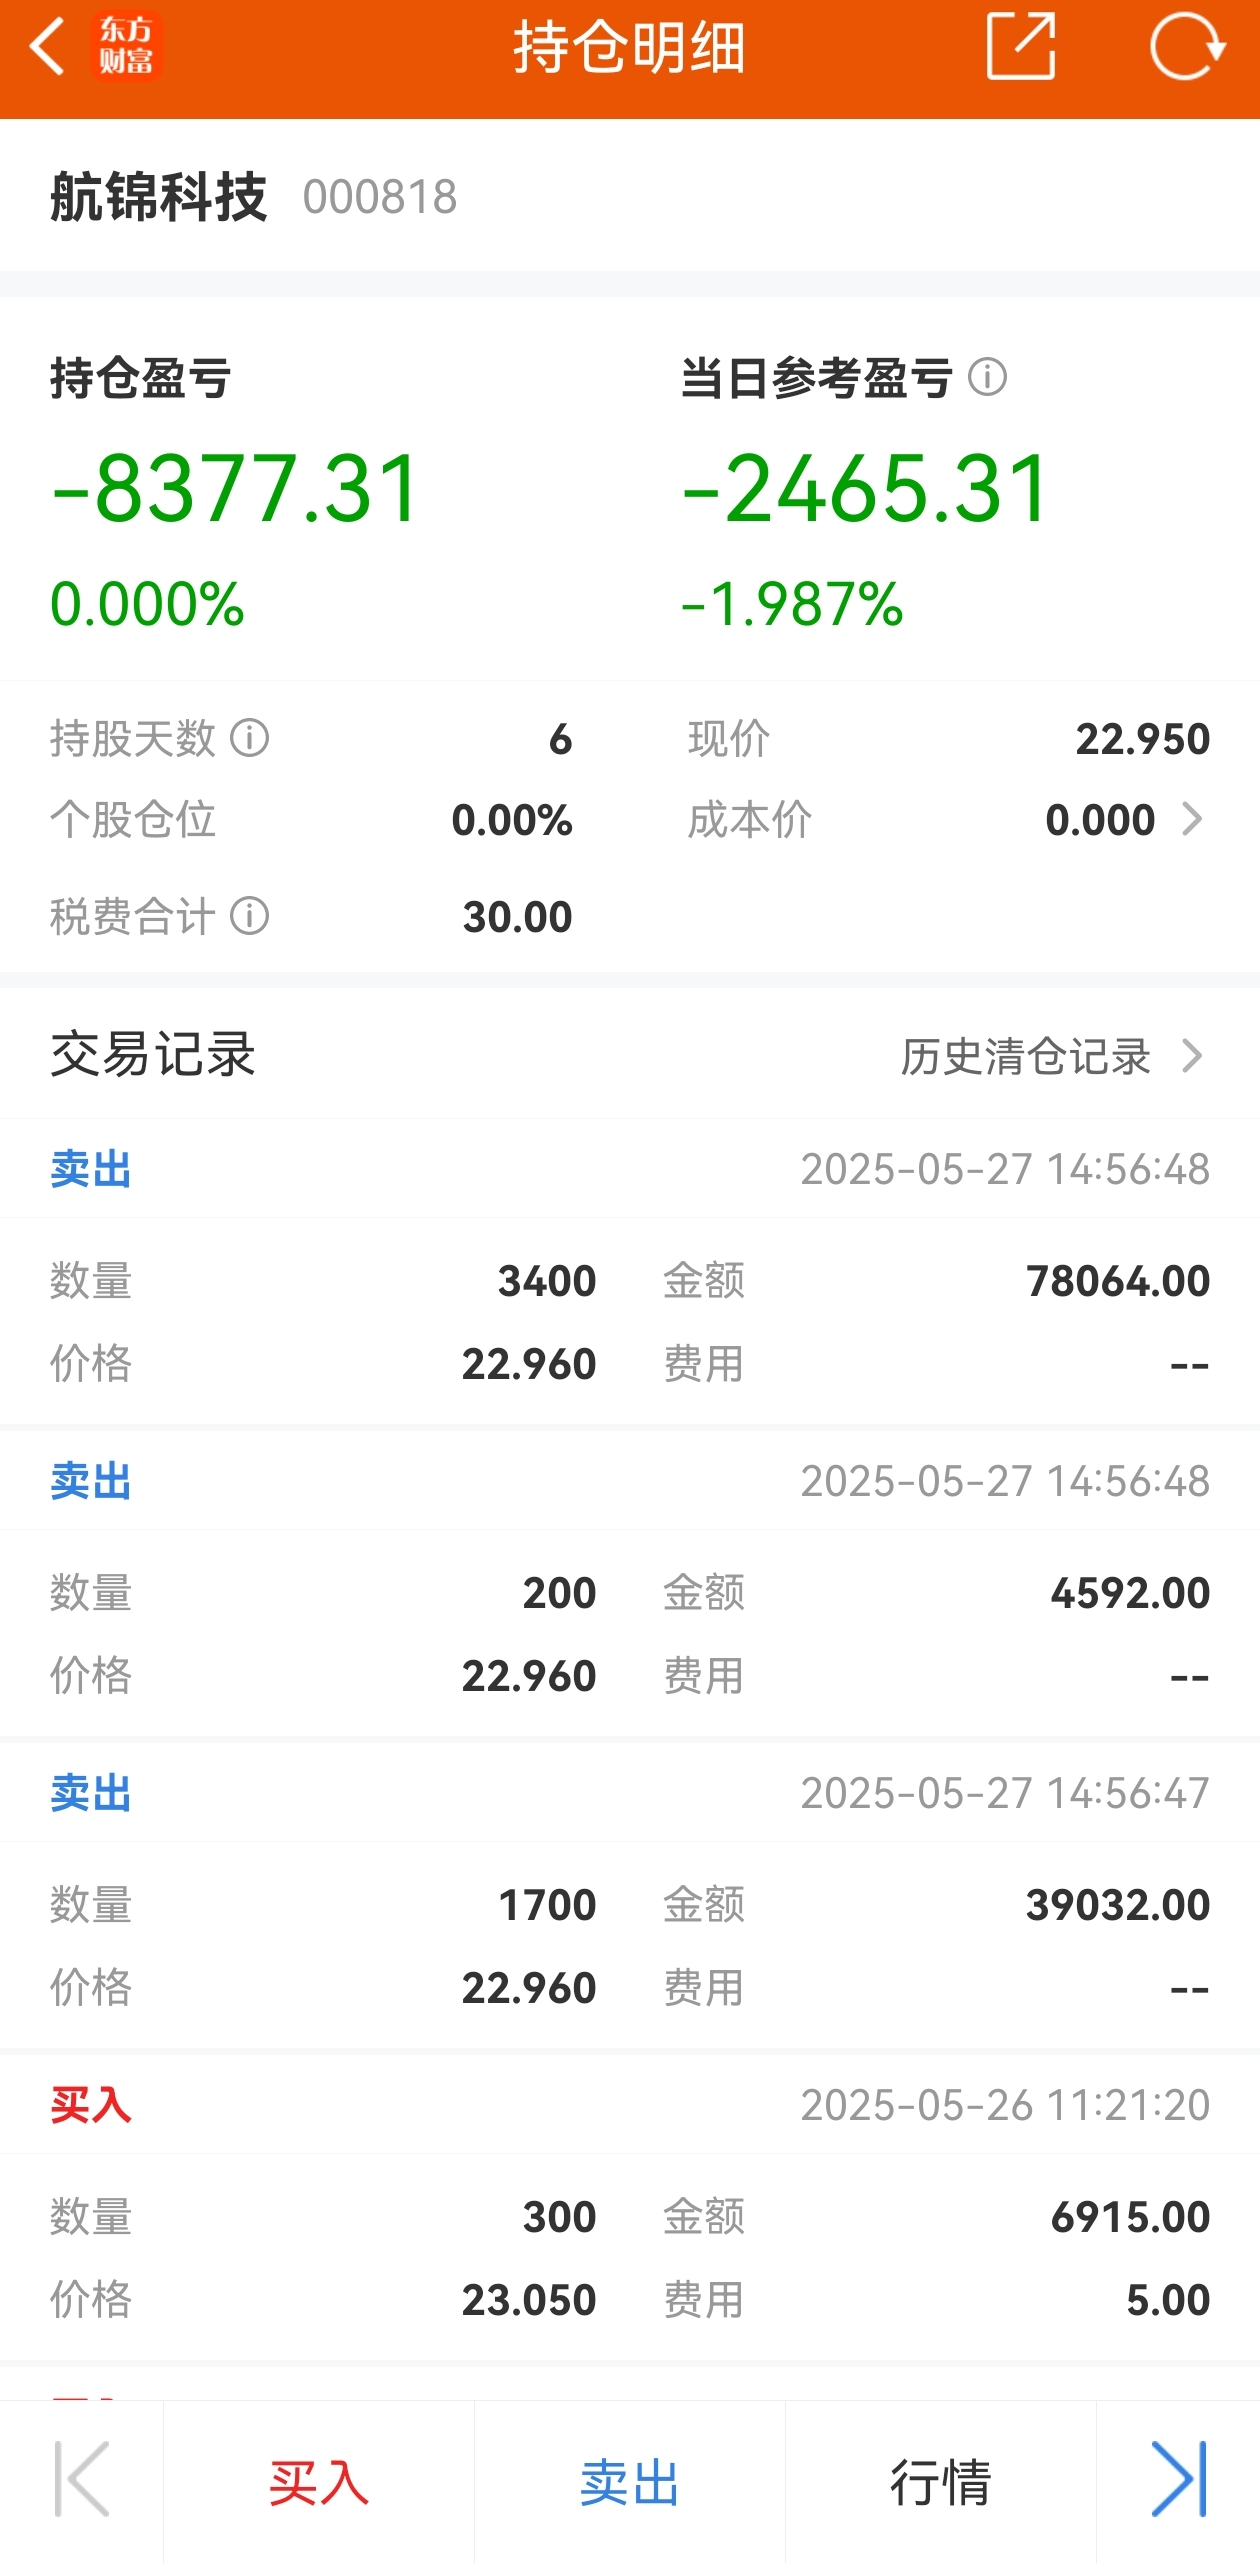Show info for 税费合计

(249, 916)
